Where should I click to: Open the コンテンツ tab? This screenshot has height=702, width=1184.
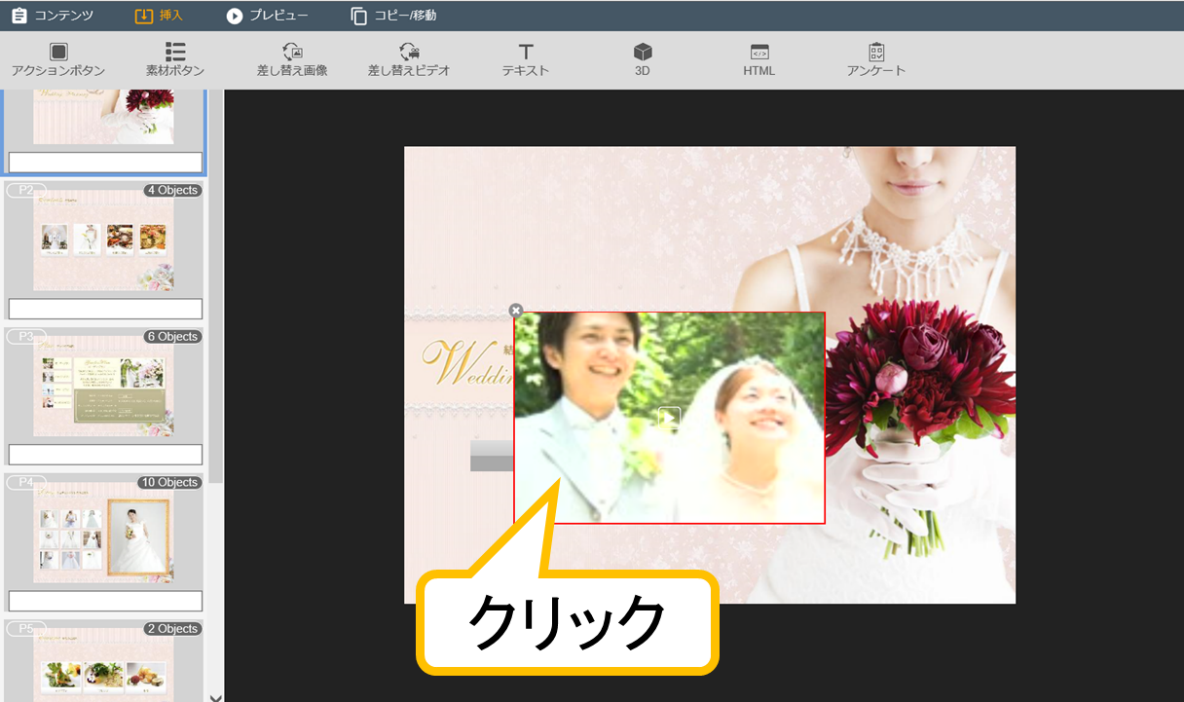pyautogui.click(x=52, y=16)
